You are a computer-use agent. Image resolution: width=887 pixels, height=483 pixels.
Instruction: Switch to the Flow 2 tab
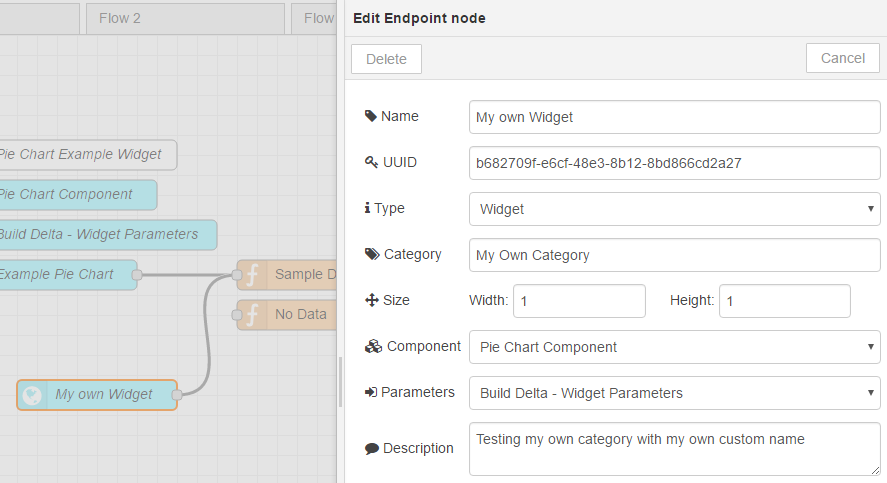(x=185, y=19)
